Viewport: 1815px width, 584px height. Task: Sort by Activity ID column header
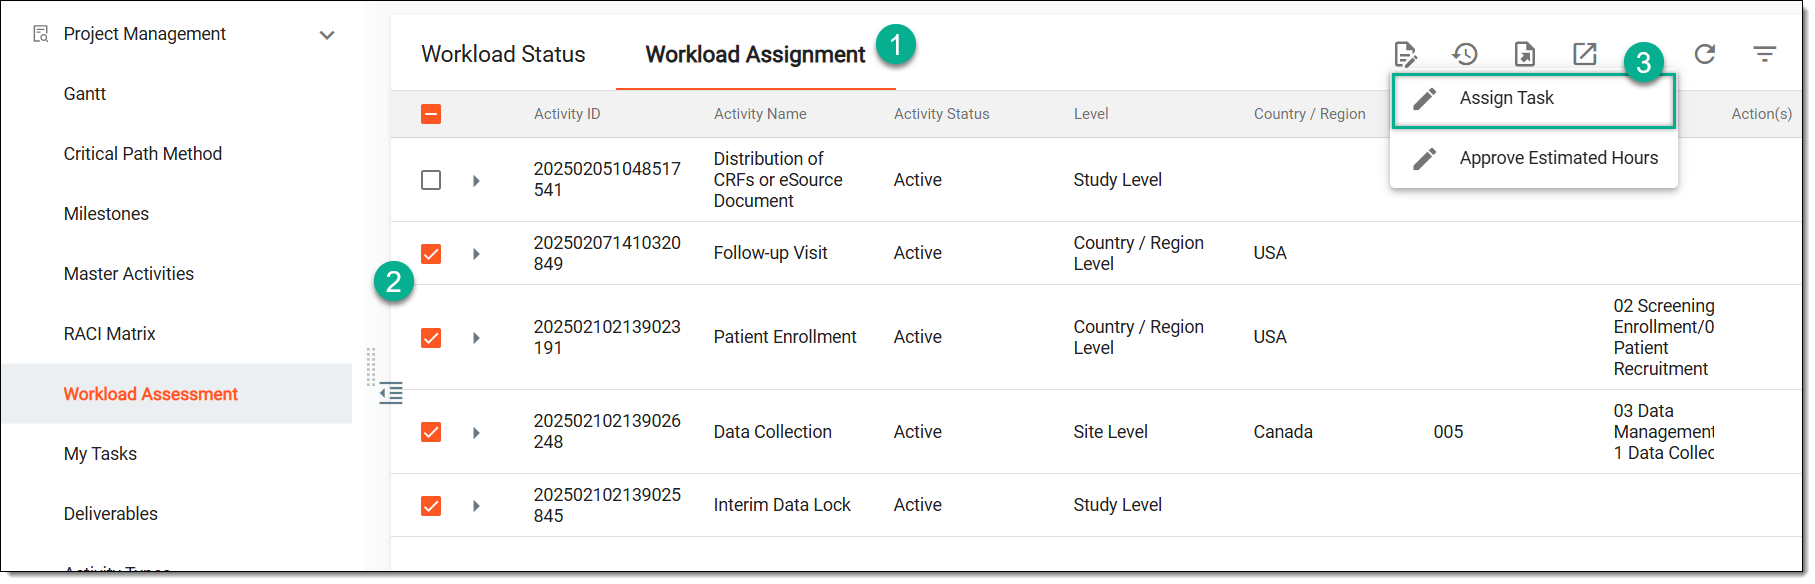567,114
